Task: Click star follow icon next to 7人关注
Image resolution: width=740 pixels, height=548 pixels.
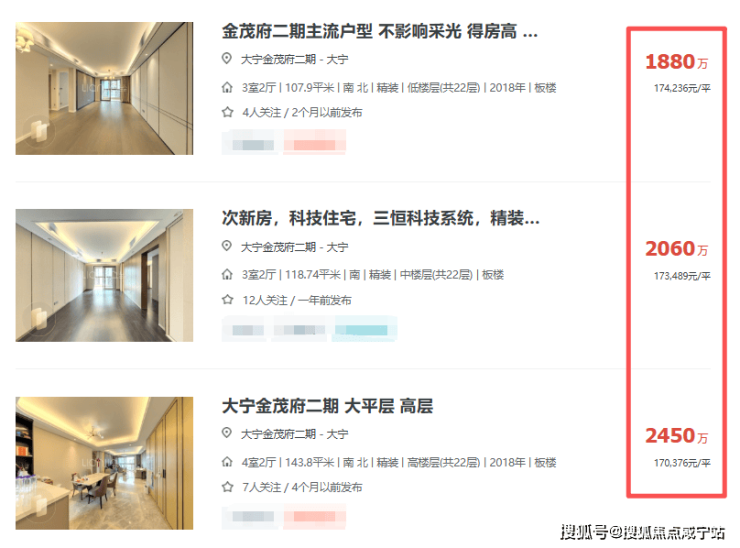Action: tap(227, 487)
